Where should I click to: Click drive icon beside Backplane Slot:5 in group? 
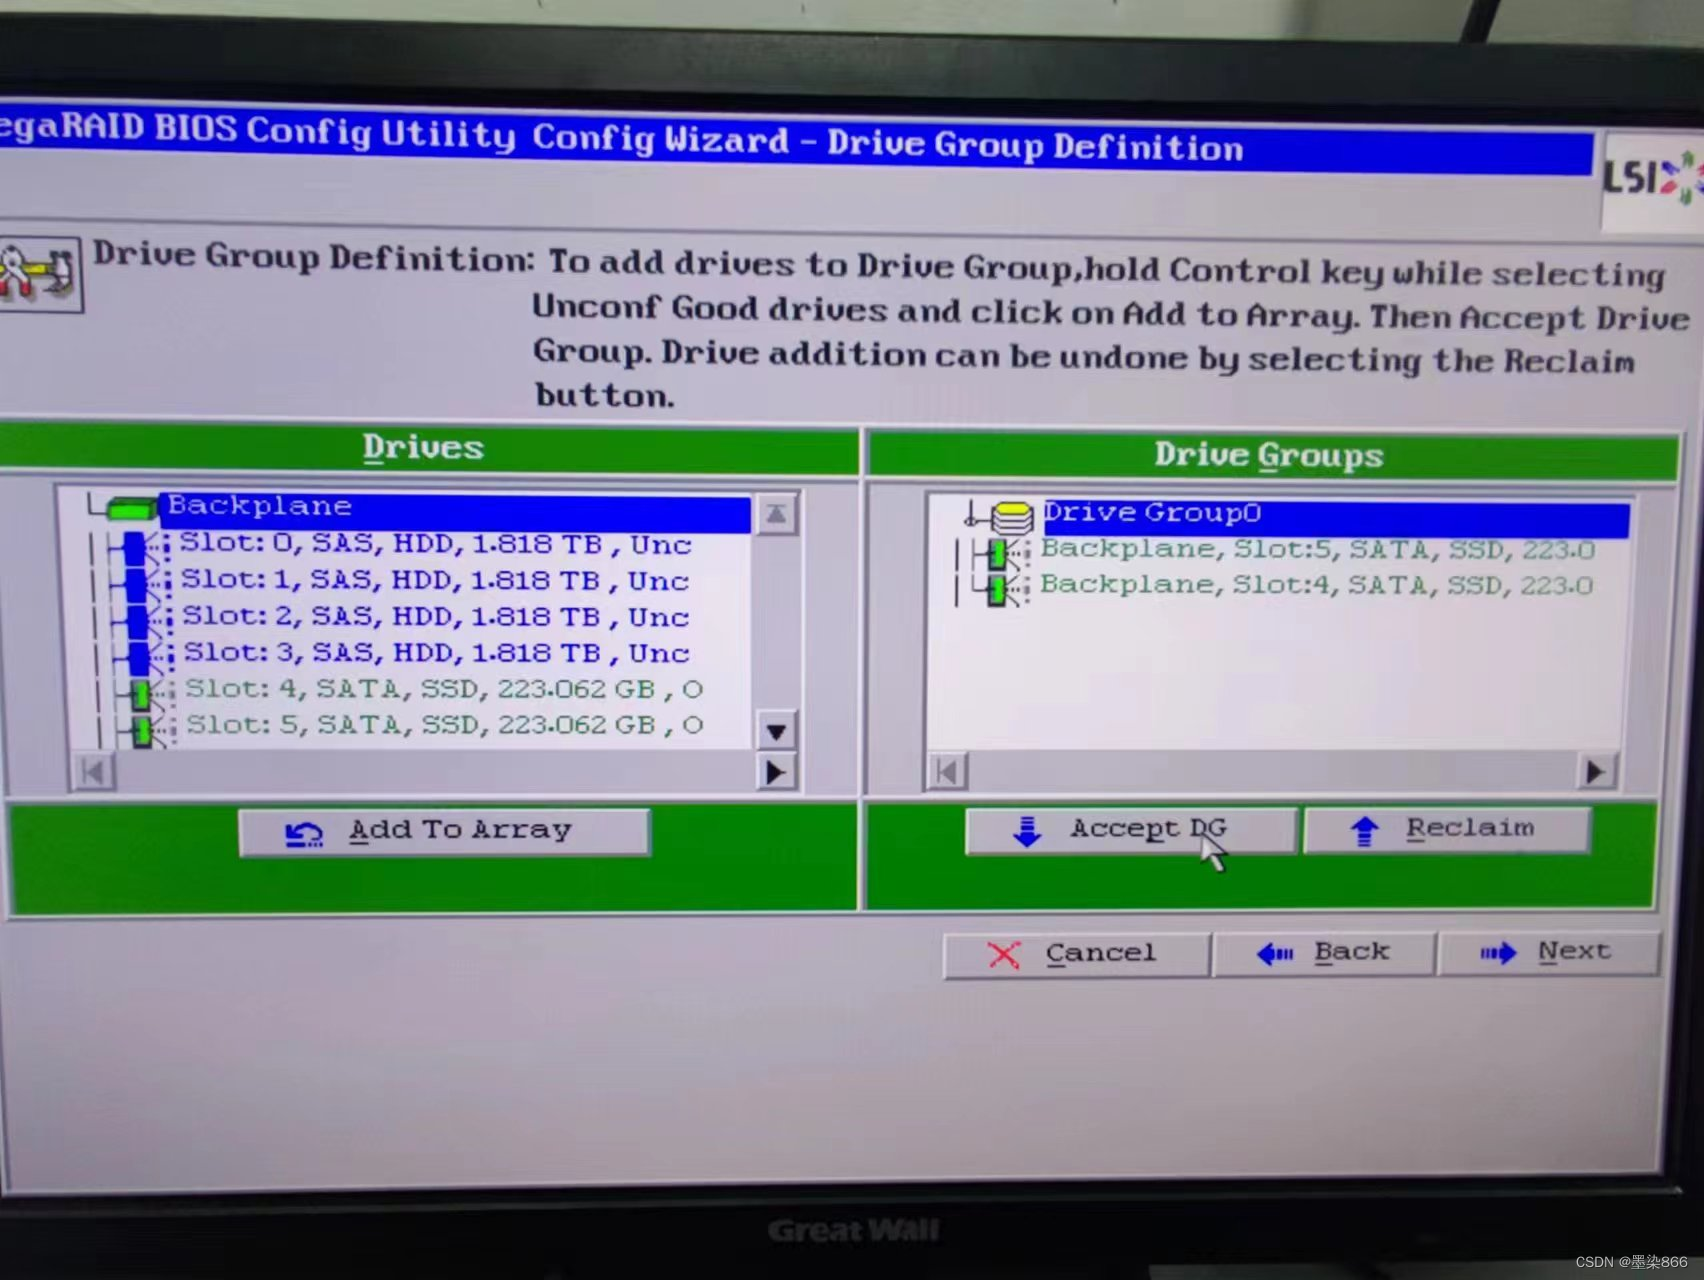[x=999, y=554]
